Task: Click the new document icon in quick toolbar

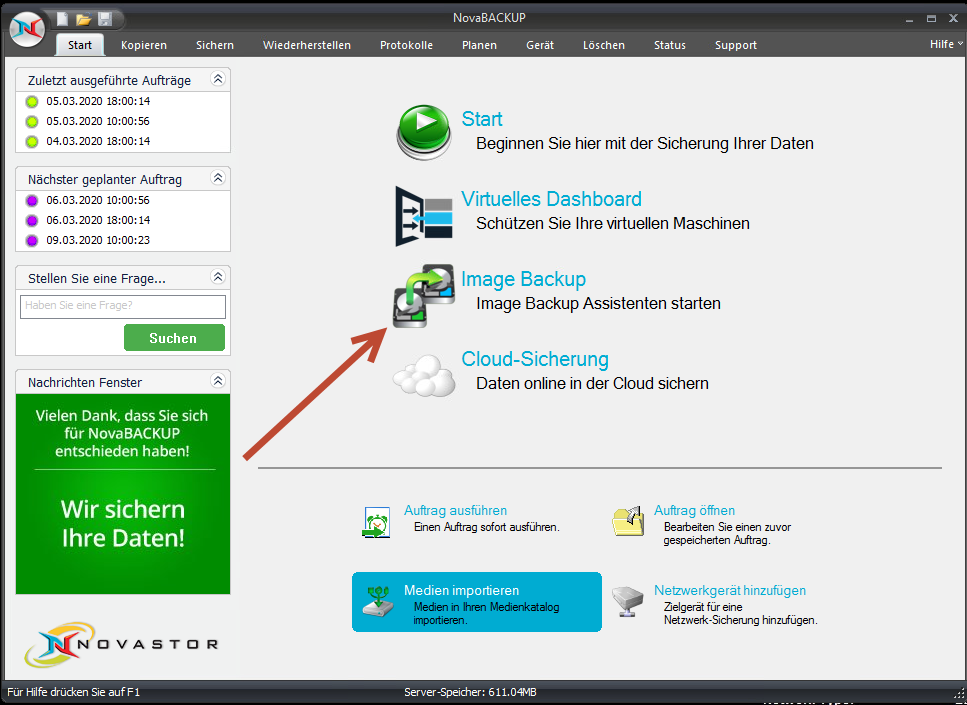Action: [62, 19]
